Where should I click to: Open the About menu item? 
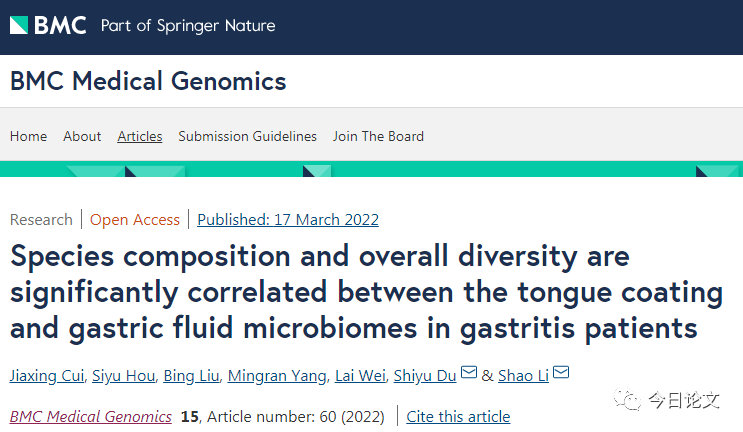pos(82,136)
